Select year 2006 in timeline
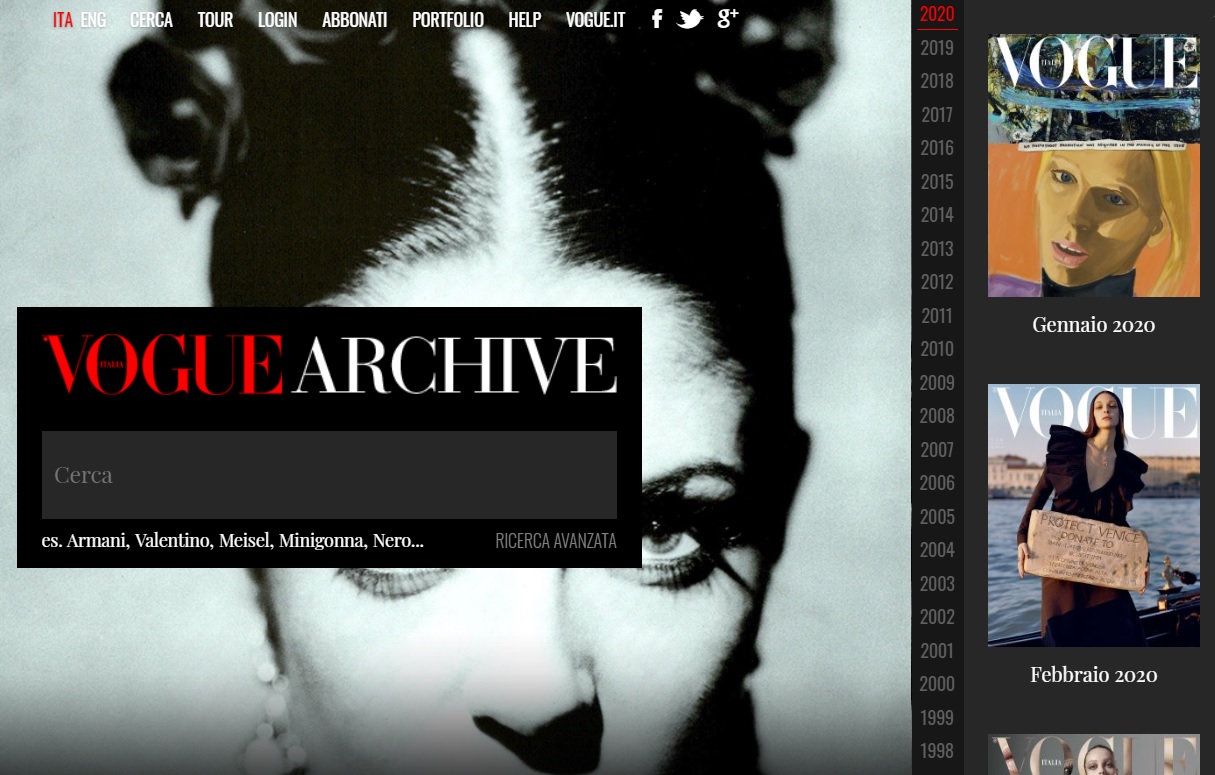 click(x=937, y=483)
